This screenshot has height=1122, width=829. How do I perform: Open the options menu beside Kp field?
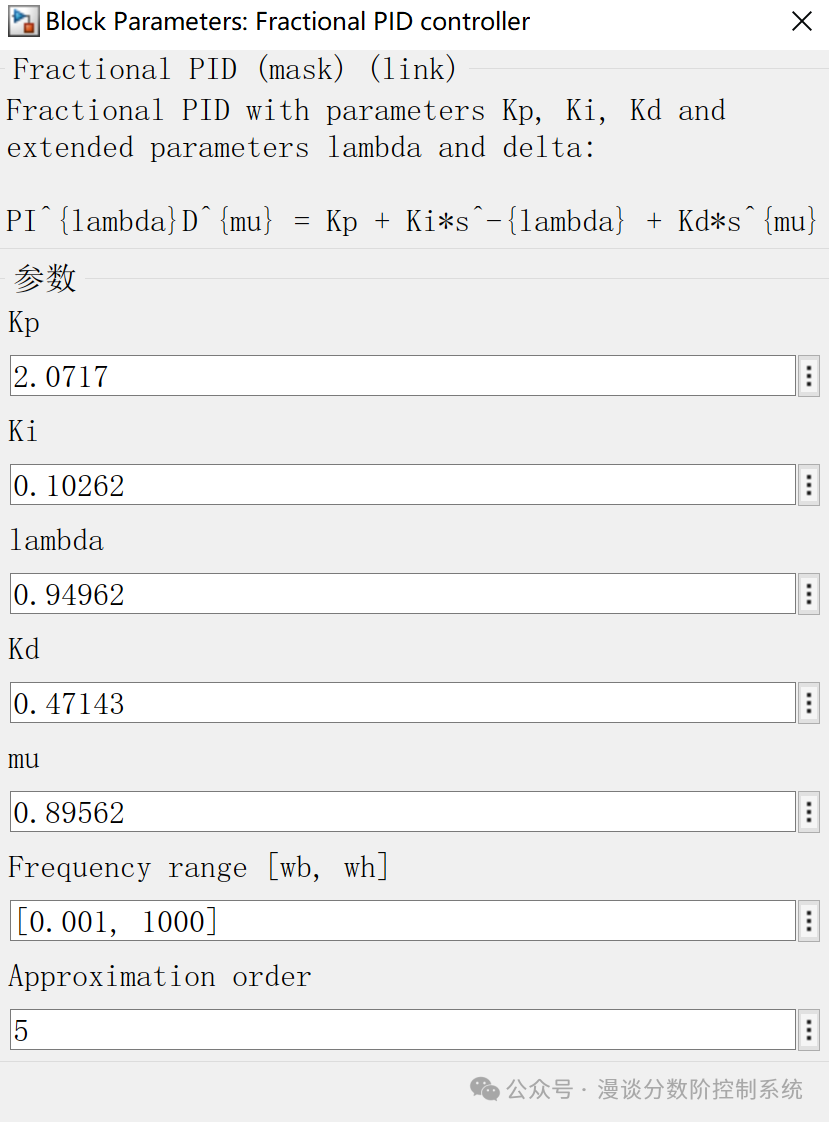[808, 376]
